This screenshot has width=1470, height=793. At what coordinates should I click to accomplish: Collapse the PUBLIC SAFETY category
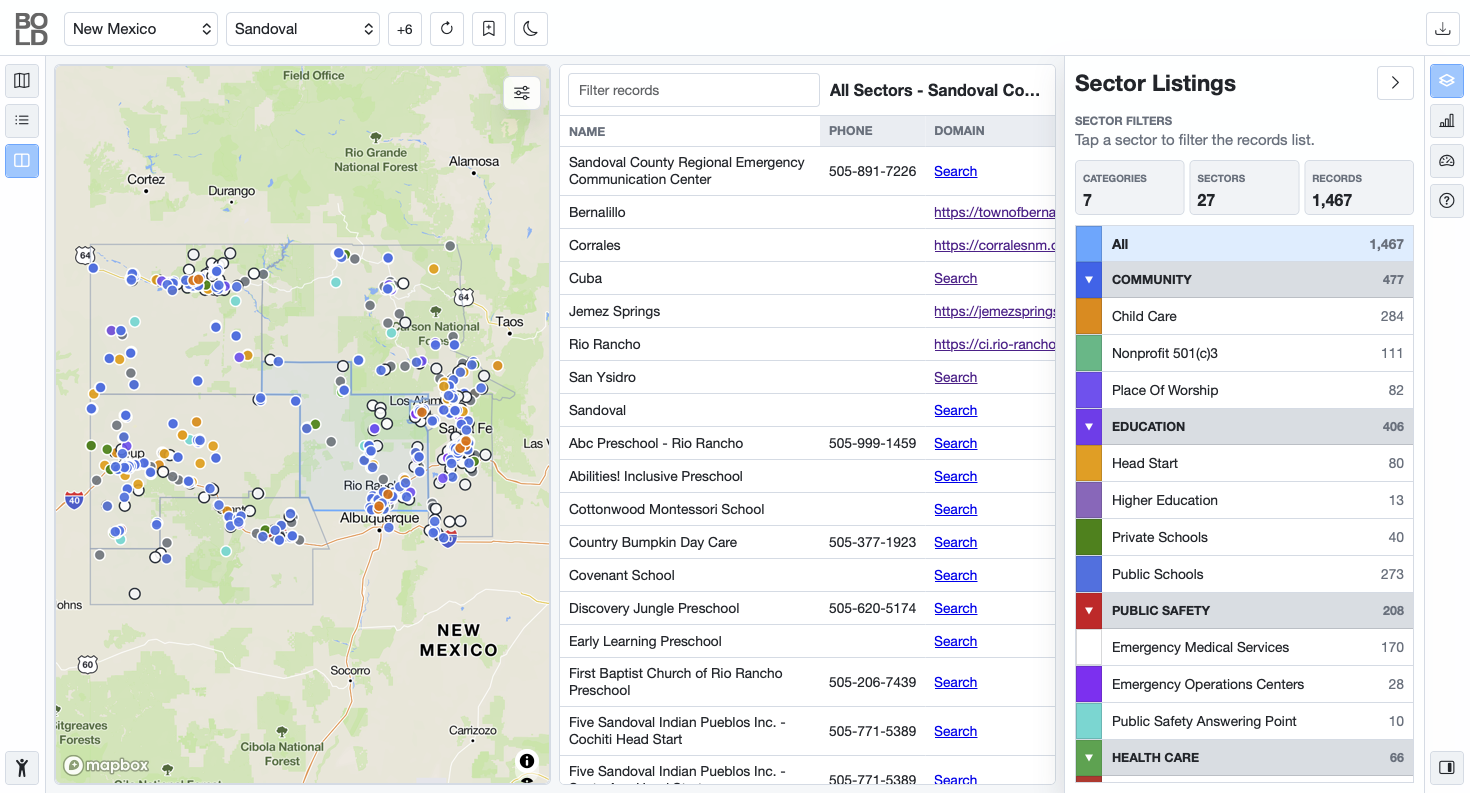(x=1089, y=611)
